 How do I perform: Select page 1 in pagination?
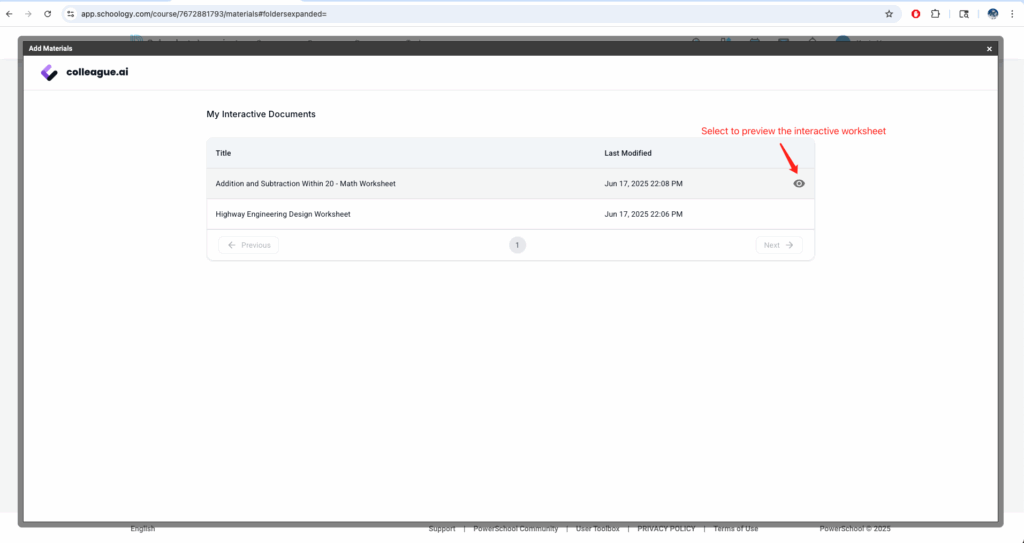pos(517,245)
